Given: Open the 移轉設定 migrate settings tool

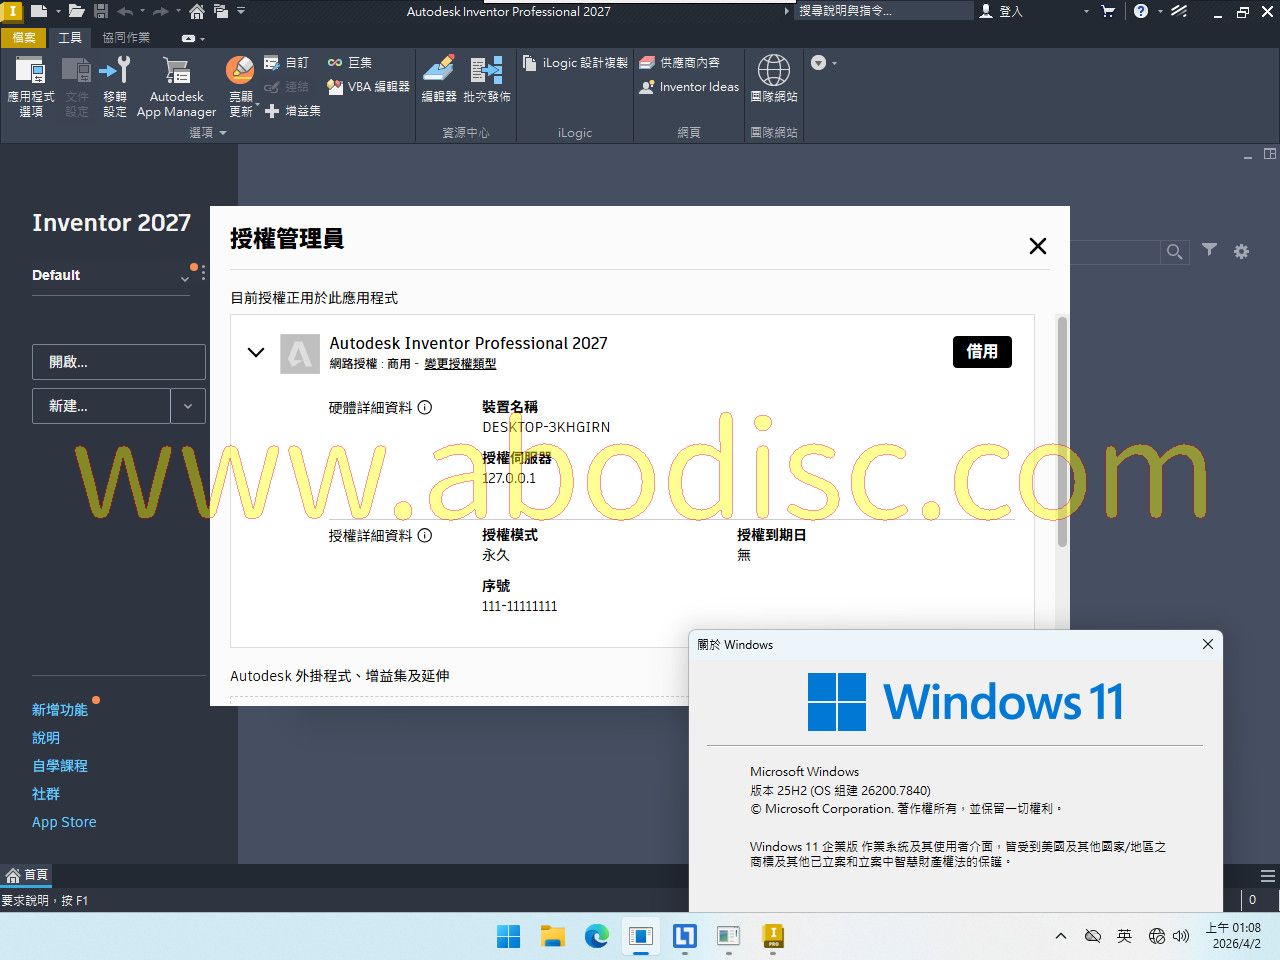Looking at the screenshot, I should pyautogui.click(x=115, y=86).
